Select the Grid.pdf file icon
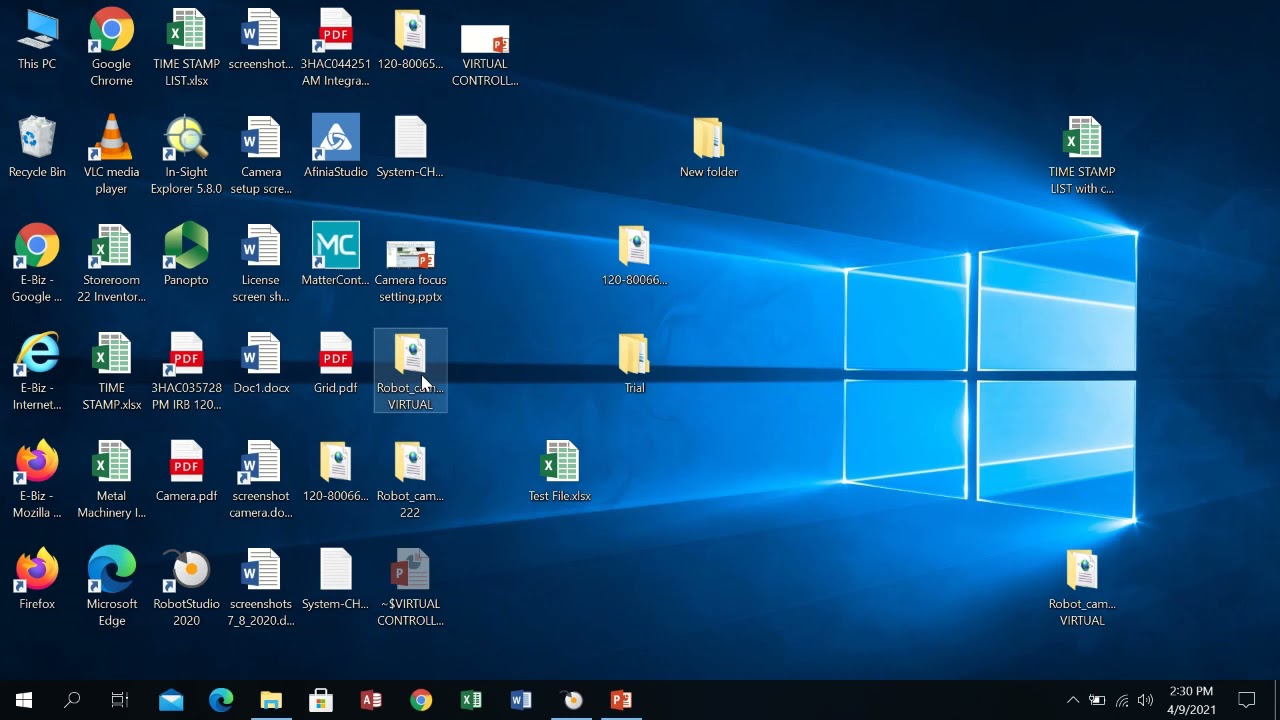1280x720 pixels. tap(335, 363)
